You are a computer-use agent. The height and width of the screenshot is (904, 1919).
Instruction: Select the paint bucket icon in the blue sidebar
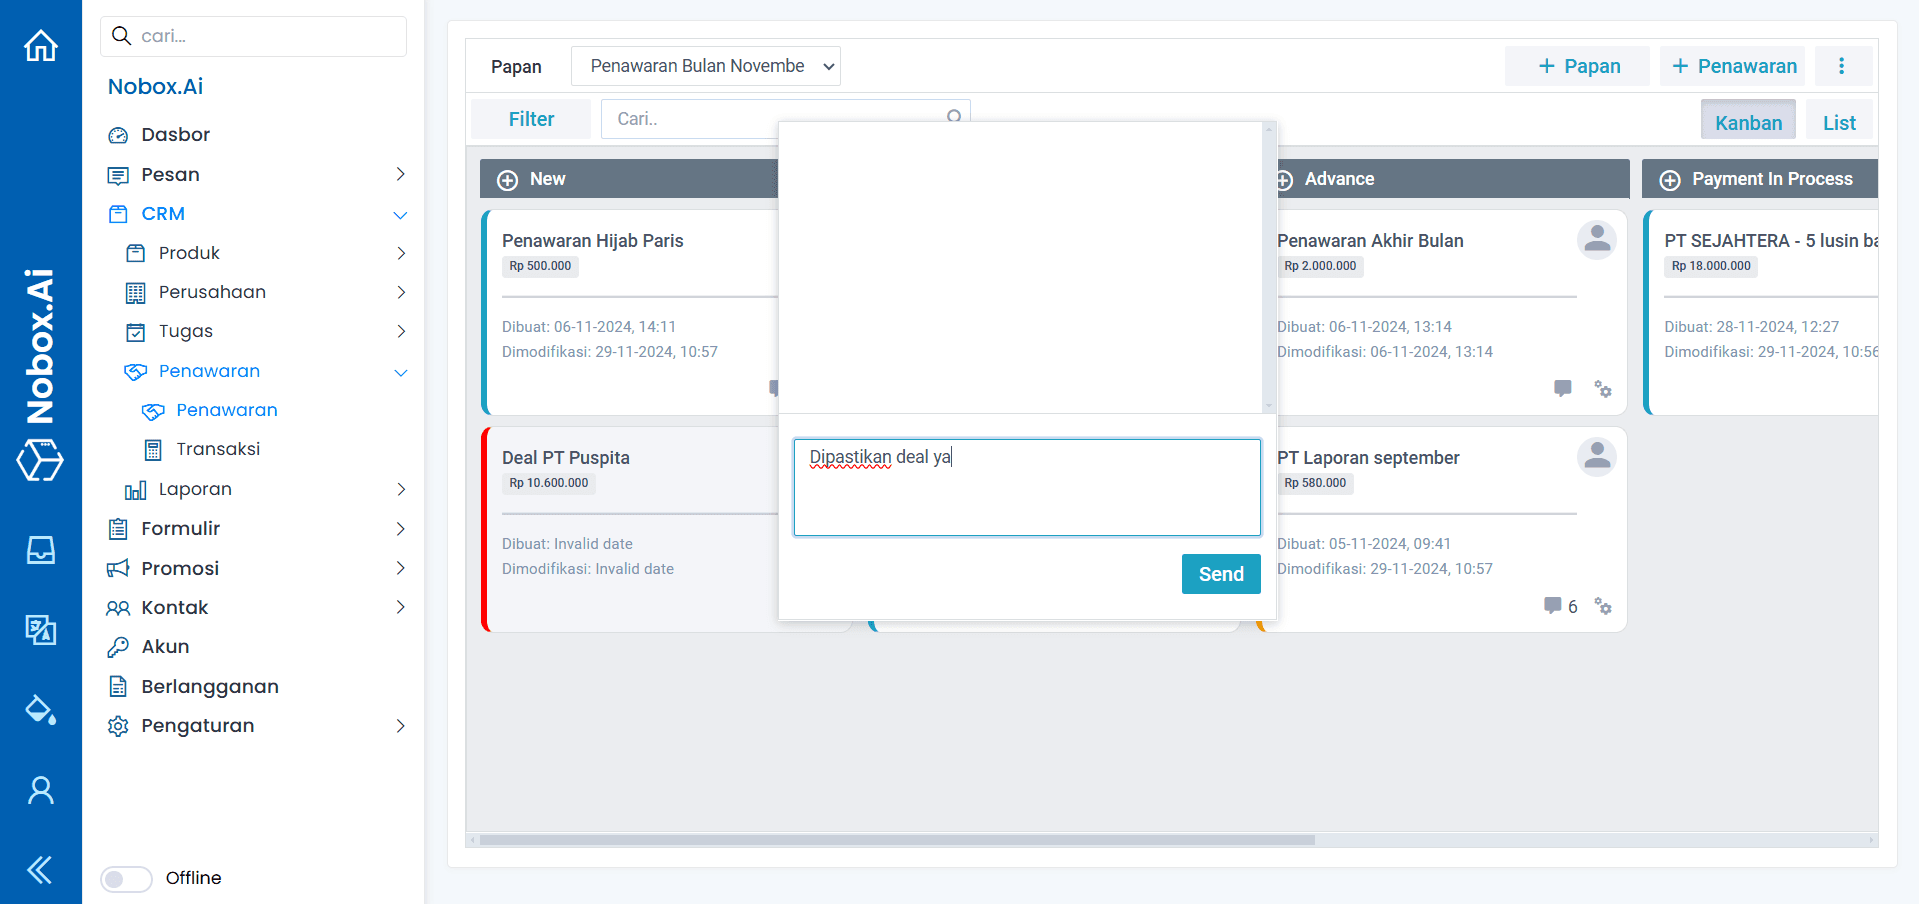pyautogui.click(x=40, y=710)
